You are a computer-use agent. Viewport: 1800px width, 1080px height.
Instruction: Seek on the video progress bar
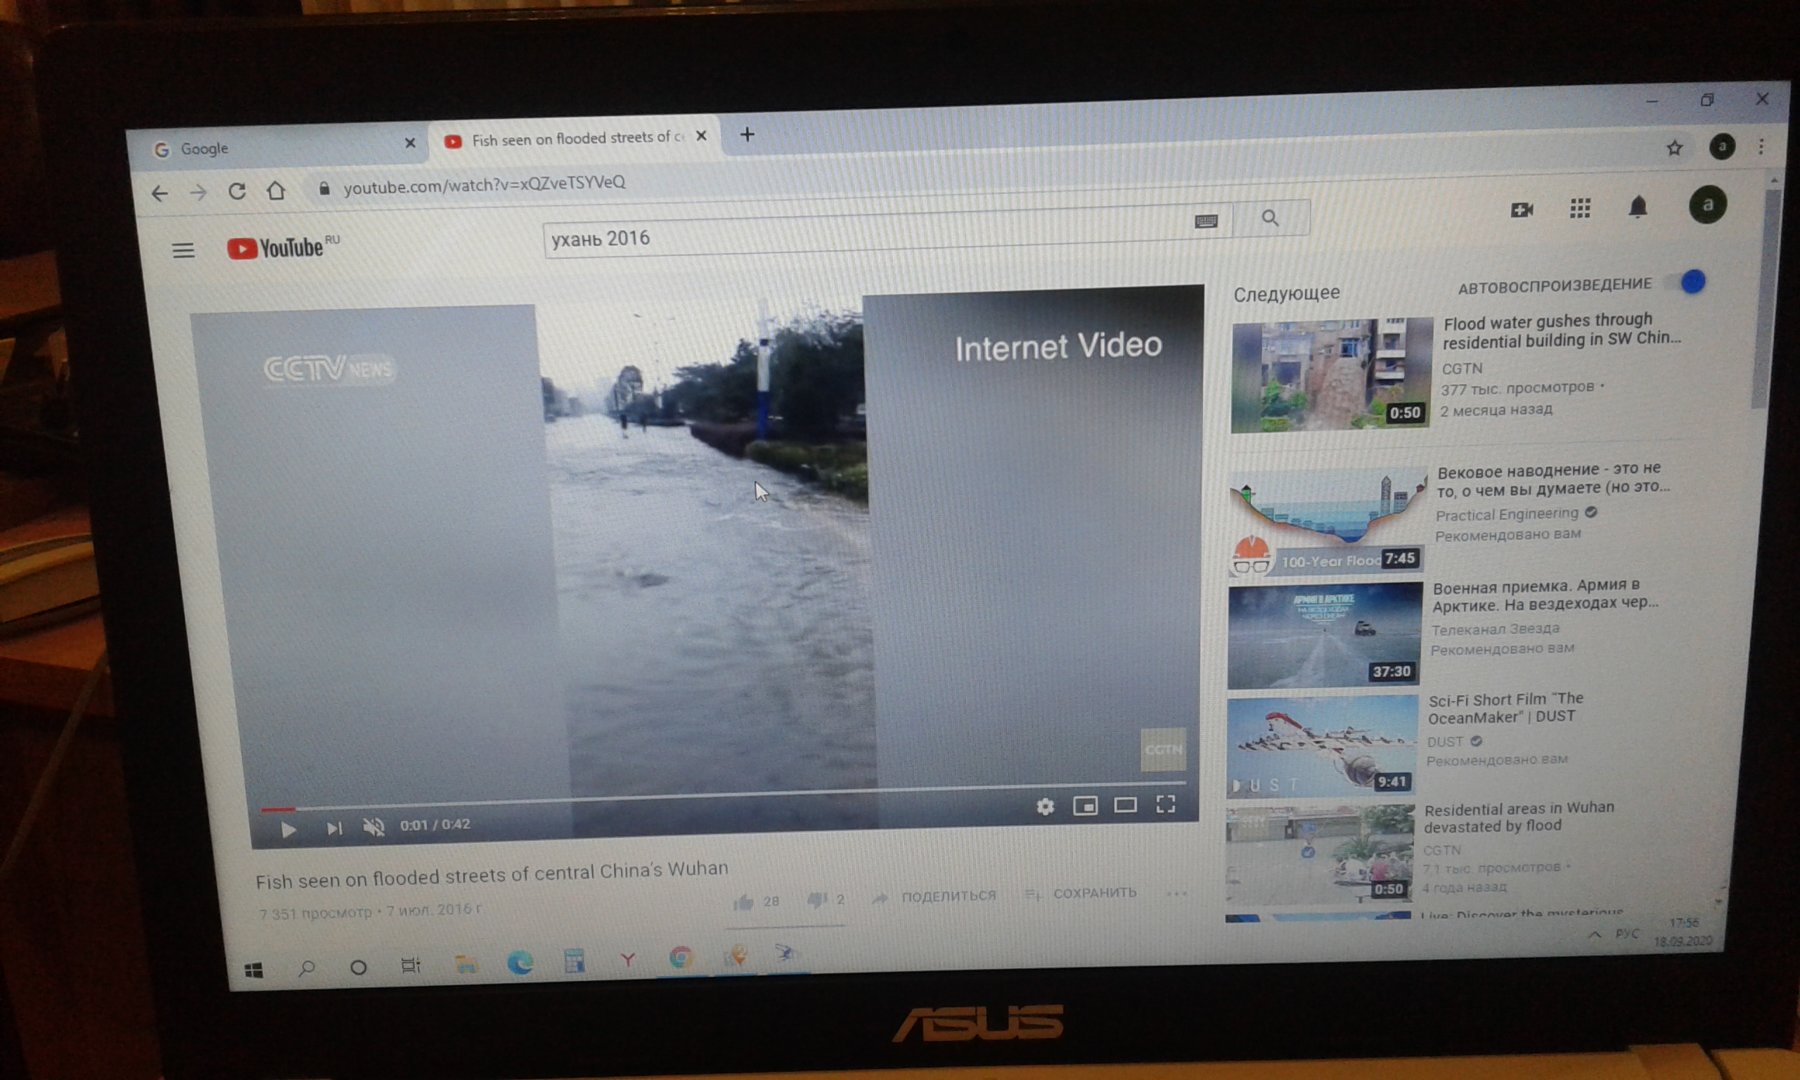724,796
